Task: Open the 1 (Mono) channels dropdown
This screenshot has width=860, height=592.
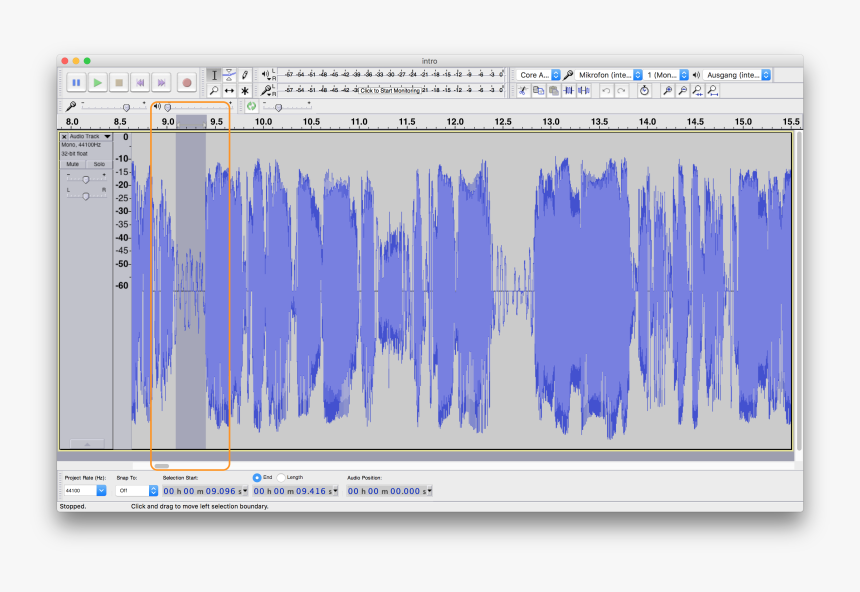Action: [667, 75]
